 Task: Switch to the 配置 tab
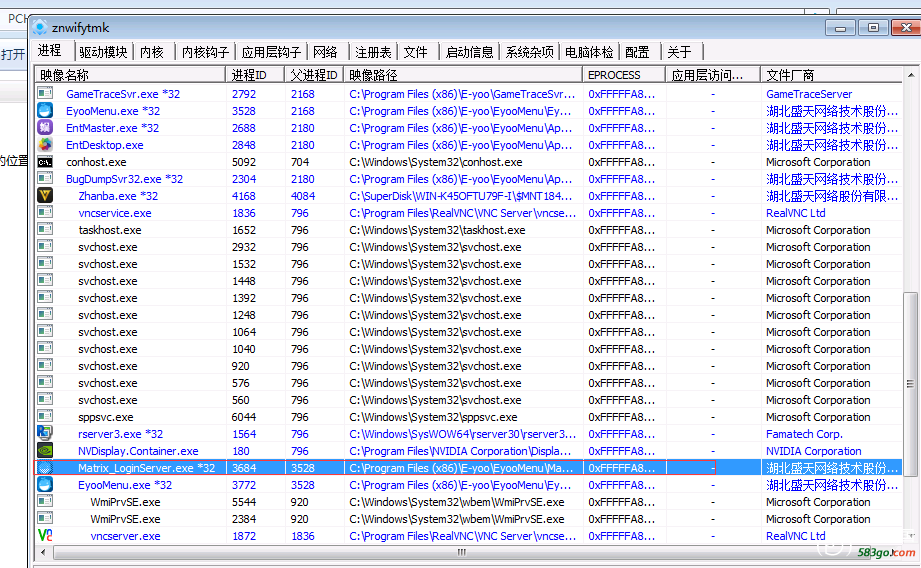(637, 52)
